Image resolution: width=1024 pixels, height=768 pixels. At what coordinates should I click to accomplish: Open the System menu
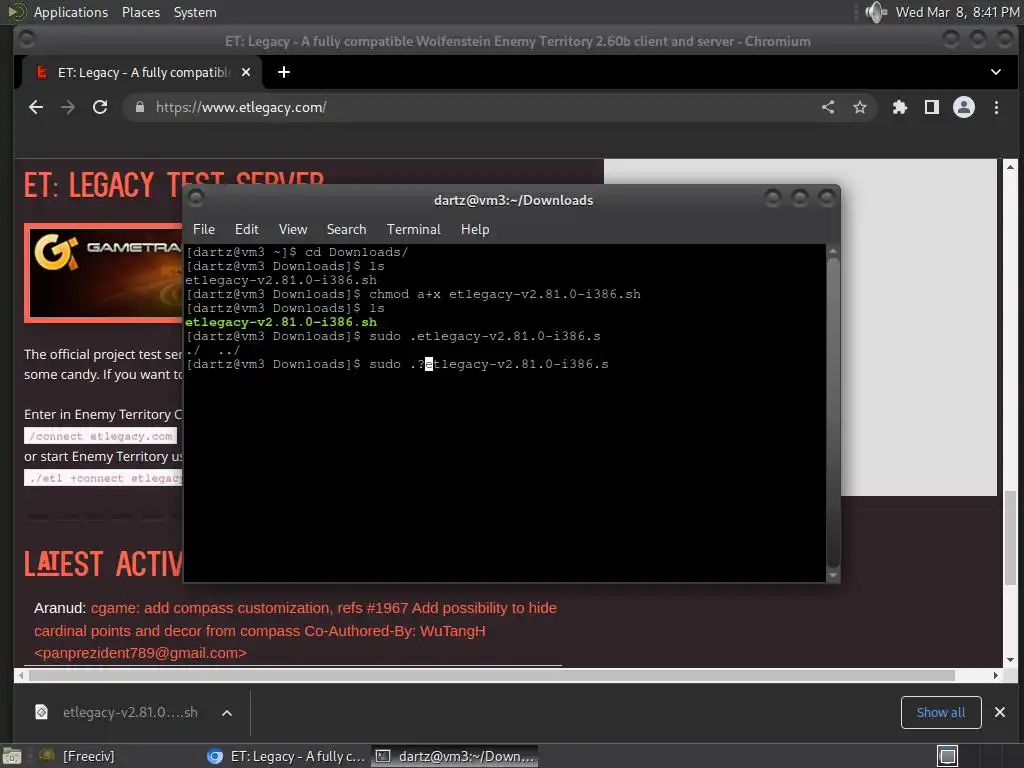pos(195,12)
